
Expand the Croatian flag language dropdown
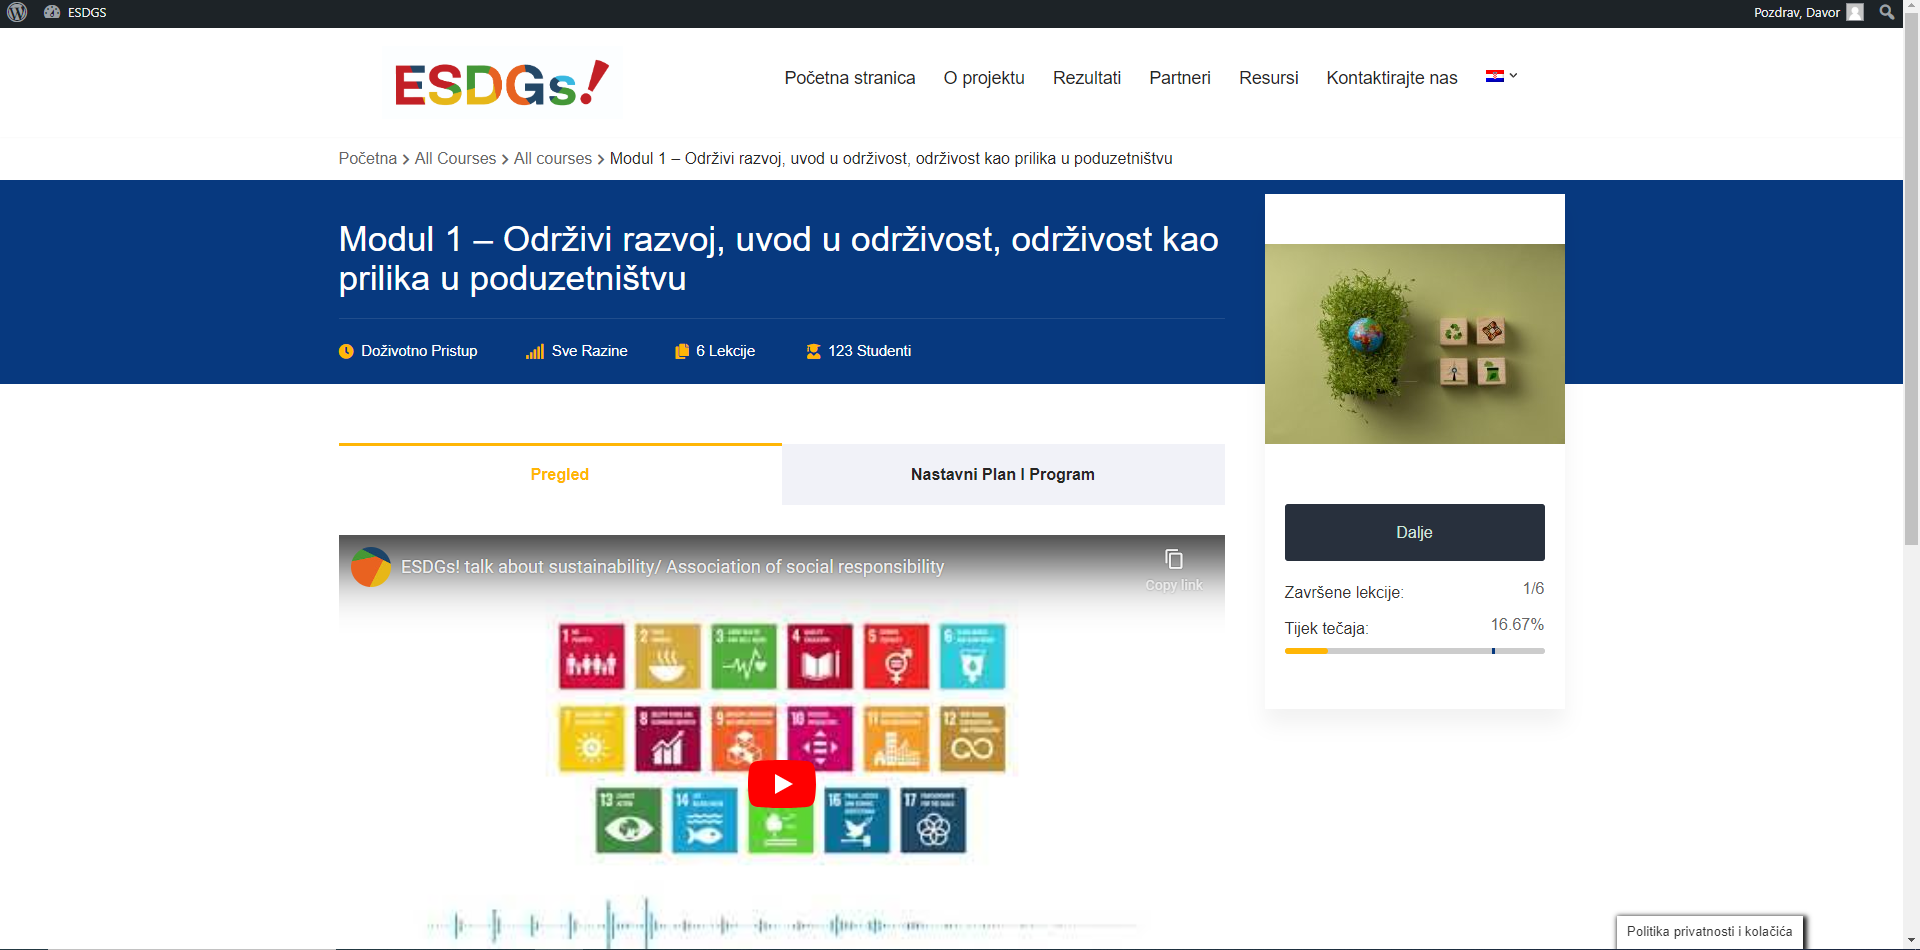(1501, 76)
